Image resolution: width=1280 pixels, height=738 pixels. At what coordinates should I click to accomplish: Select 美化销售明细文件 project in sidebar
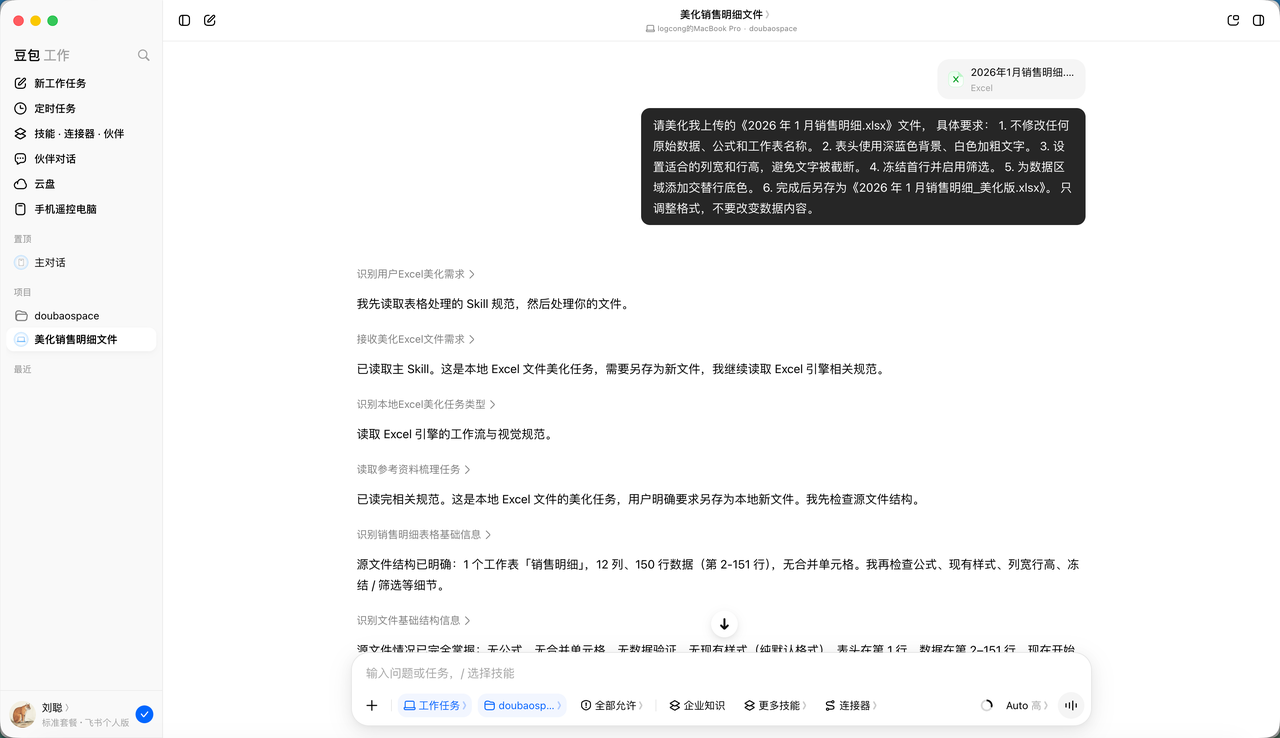click(x=81, y=339)
